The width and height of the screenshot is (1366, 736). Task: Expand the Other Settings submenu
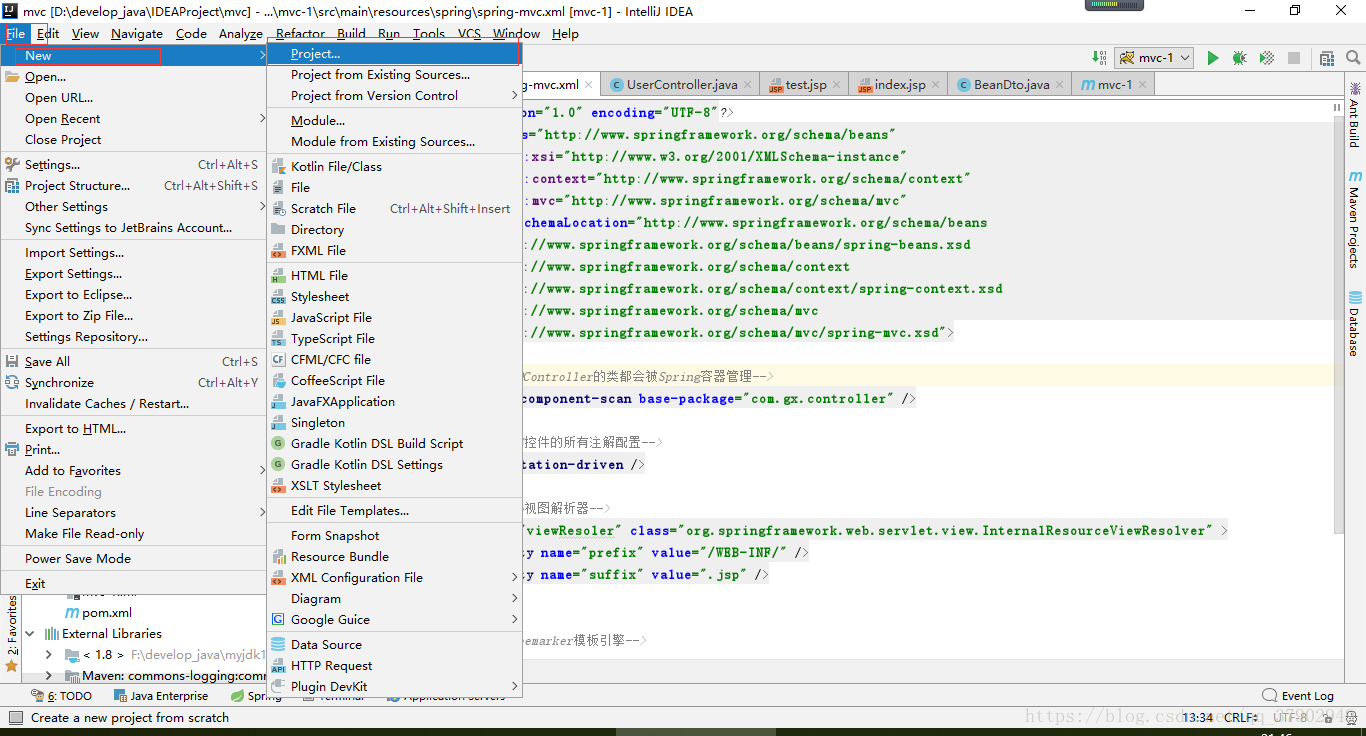[x=134, y=206]
